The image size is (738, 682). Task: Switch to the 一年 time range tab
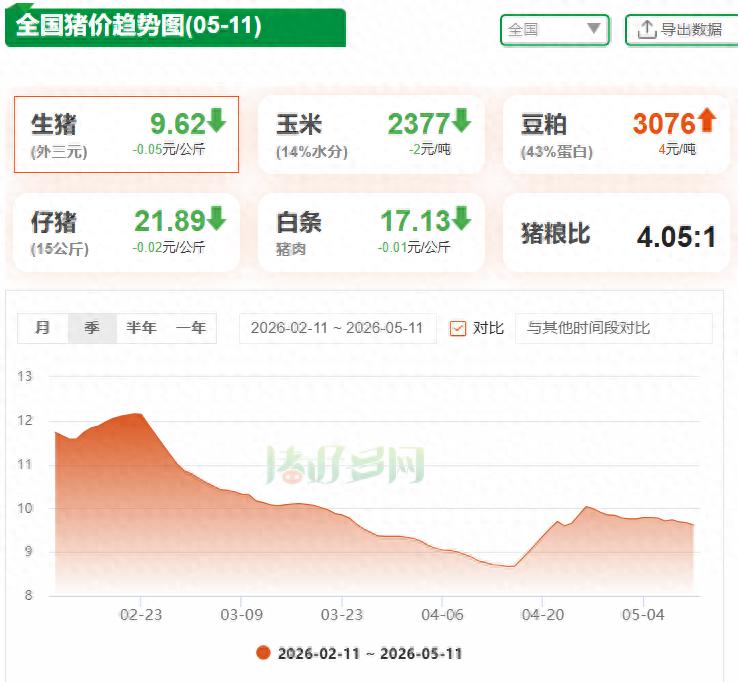tap(191, 328)
